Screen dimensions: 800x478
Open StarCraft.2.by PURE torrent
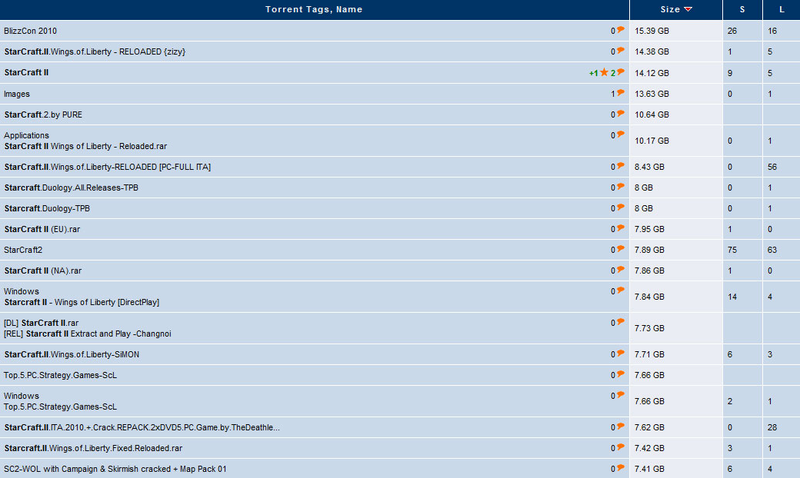[43, 115]
